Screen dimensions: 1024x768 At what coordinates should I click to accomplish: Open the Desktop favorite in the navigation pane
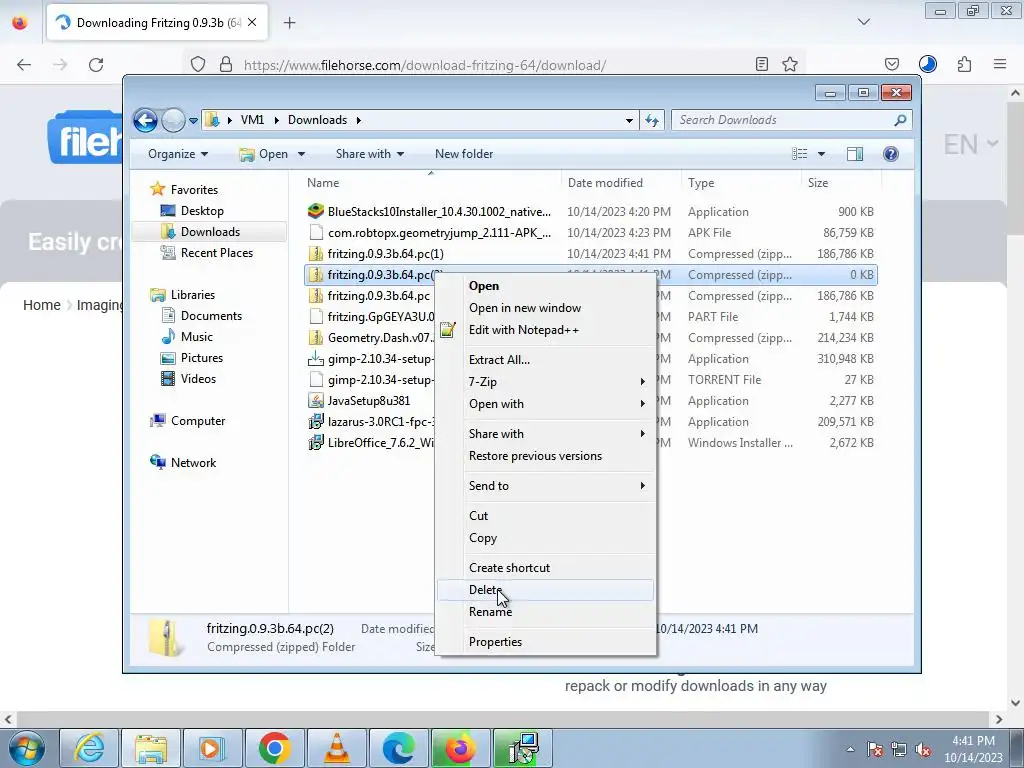pyautogui.click(x=202, y=211)
